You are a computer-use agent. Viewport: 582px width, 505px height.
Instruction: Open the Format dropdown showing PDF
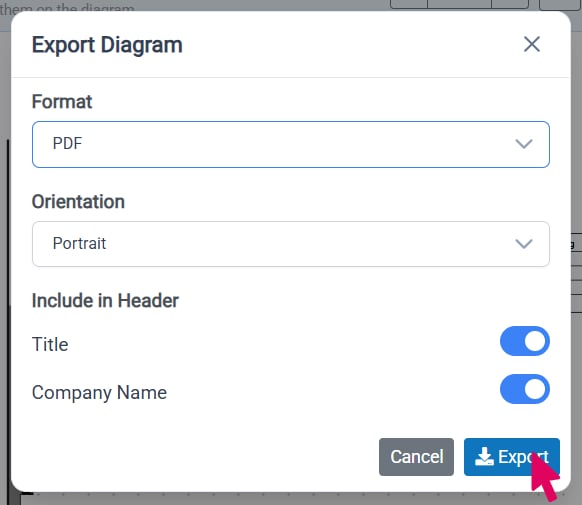click(291, 144)
